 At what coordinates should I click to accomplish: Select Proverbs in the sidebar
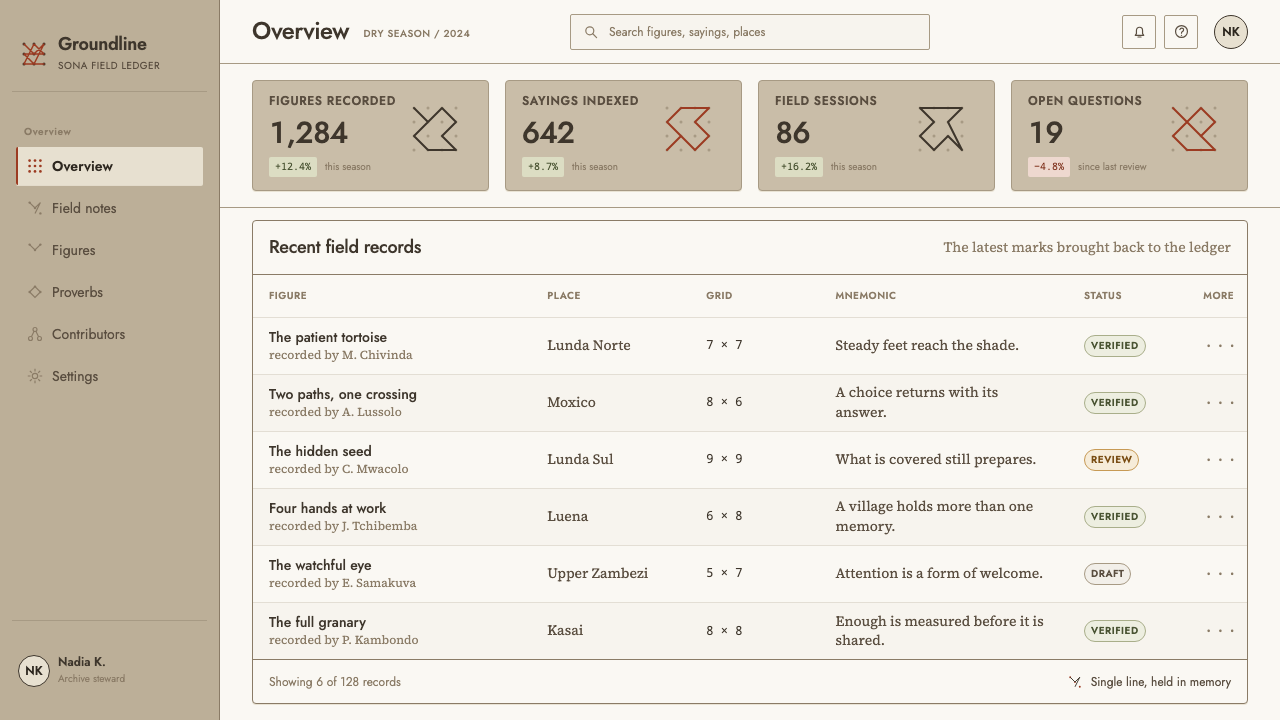tap(110, 292)
